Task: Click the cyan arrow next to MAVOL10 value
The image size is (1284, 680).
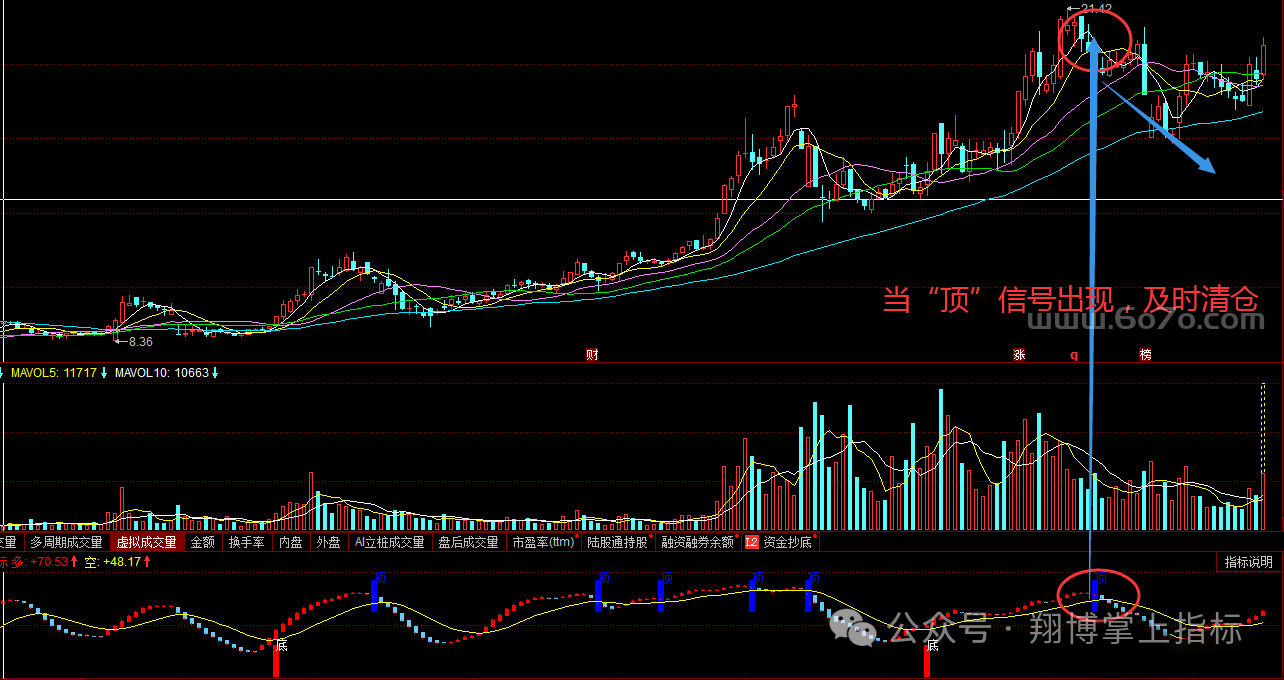Action: 215,373
